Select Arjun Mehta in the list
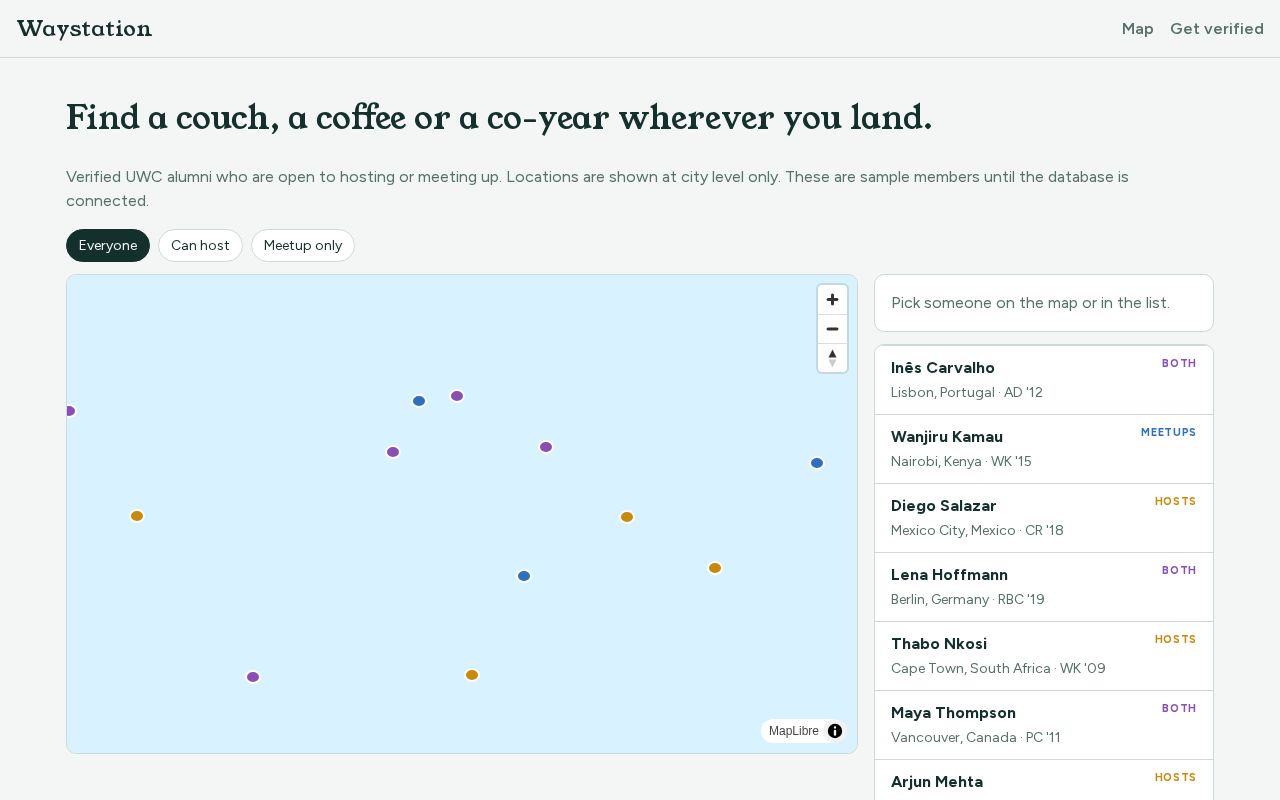 [1044, 781]
